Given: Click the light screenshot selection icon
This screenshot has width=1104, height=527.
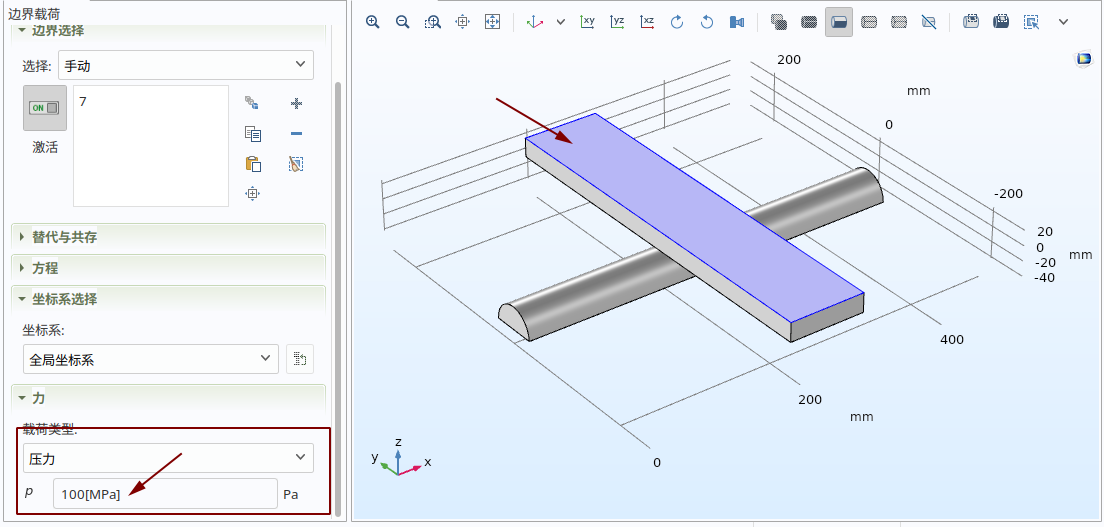Looking at the screenshot, I should point(971,22).
